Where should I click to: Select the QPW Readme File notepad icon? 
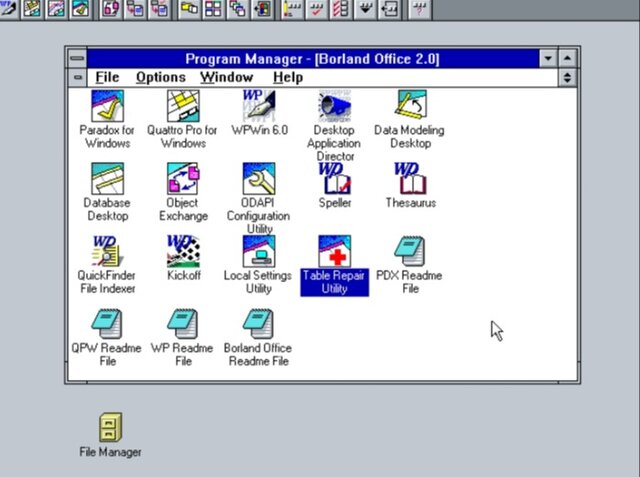coord(107,324)
